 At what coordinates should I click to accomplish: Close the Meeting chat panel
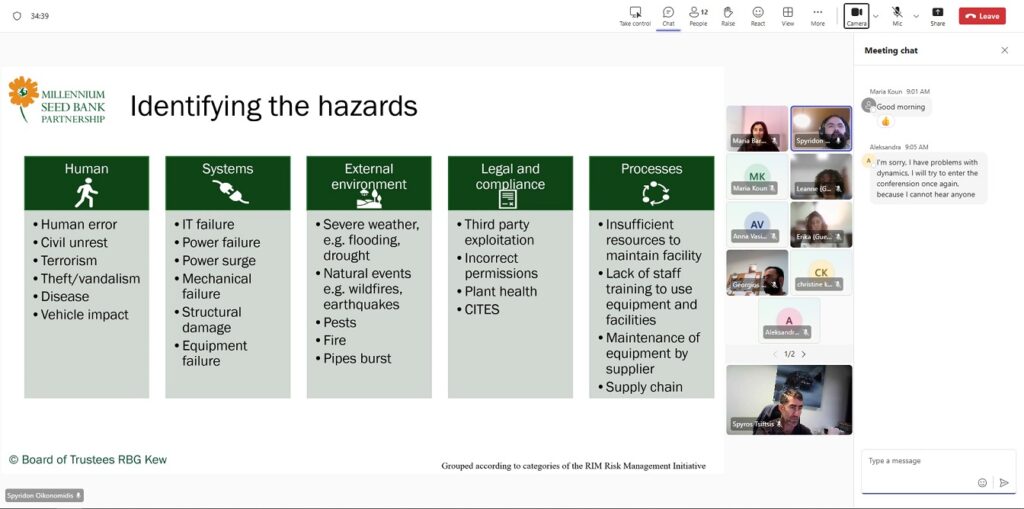(x=1005, y=50)
